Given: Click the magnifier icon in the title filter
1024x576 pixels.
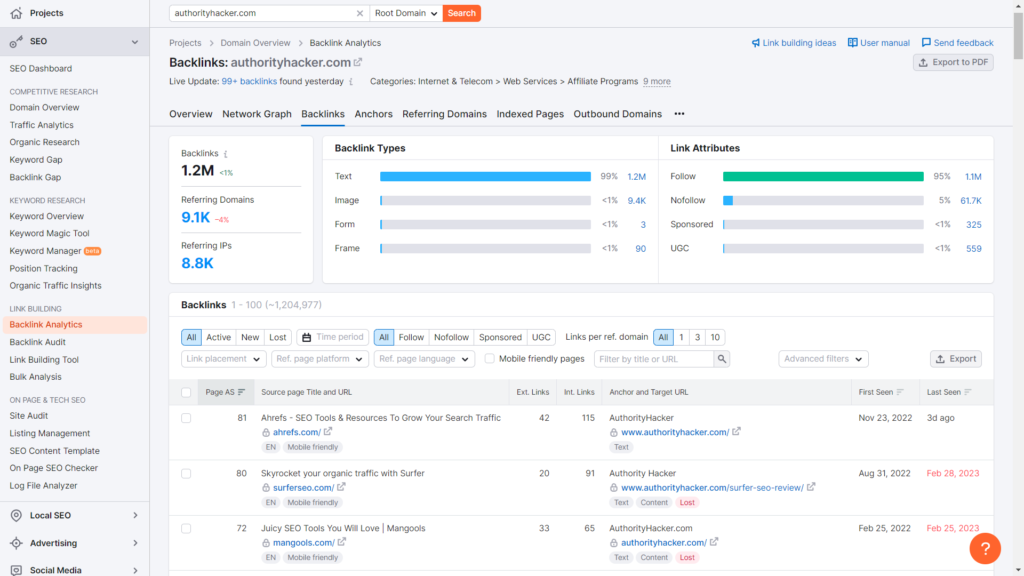Looking at the screenshot, I should 722,359.
